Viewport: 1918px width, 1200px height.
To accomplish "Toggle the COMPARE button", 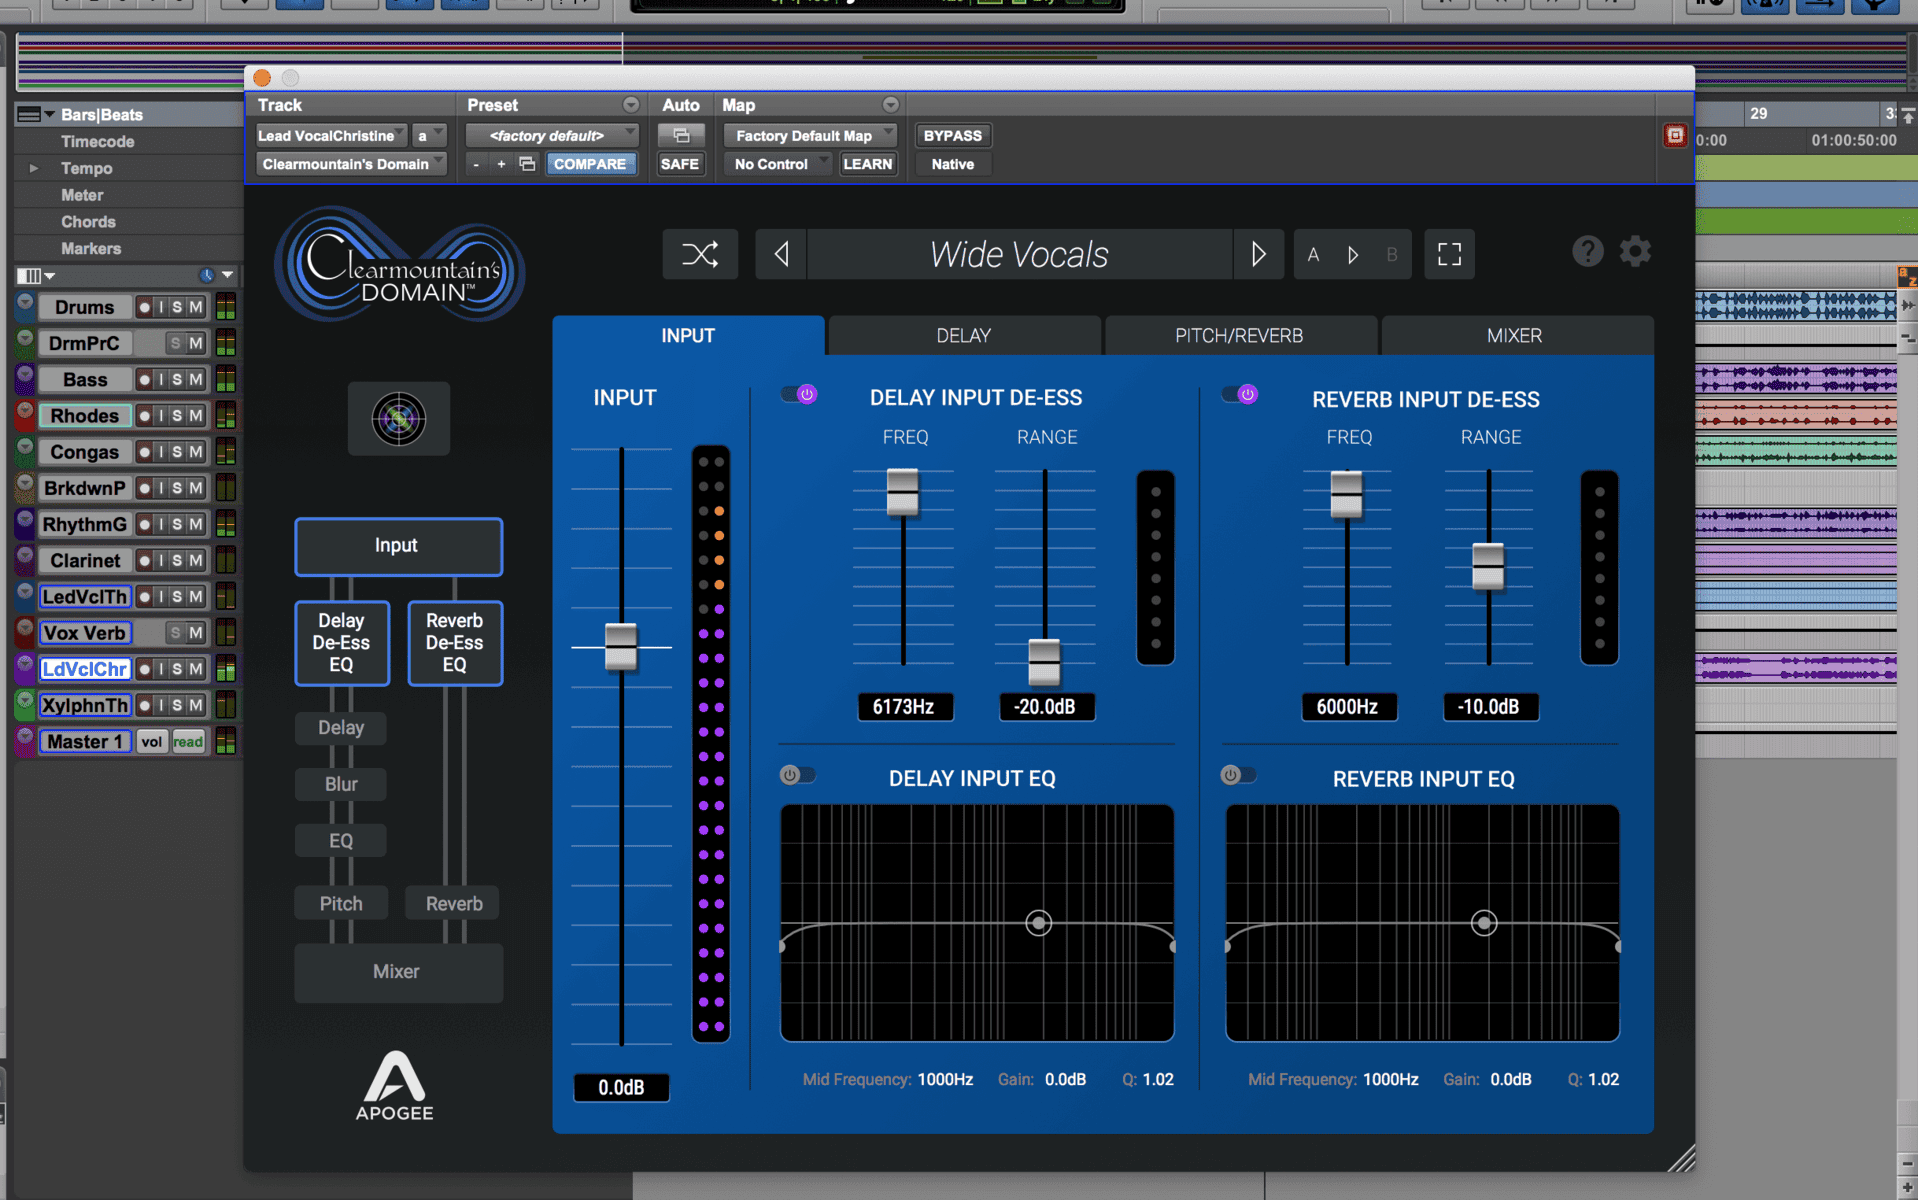I will [590, 164].
